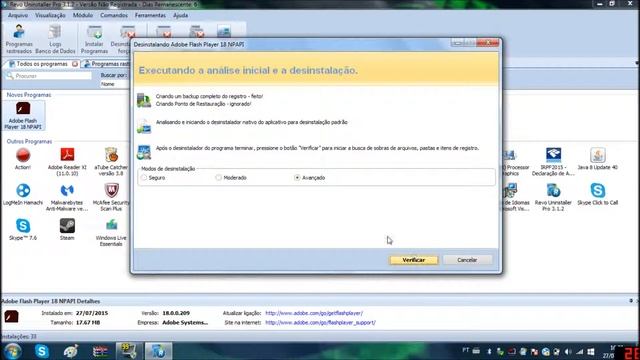The image size is (640, 360).
Task: Select aTube Catcher program icon
Action: pyautogui.click(x=111, y=162)
